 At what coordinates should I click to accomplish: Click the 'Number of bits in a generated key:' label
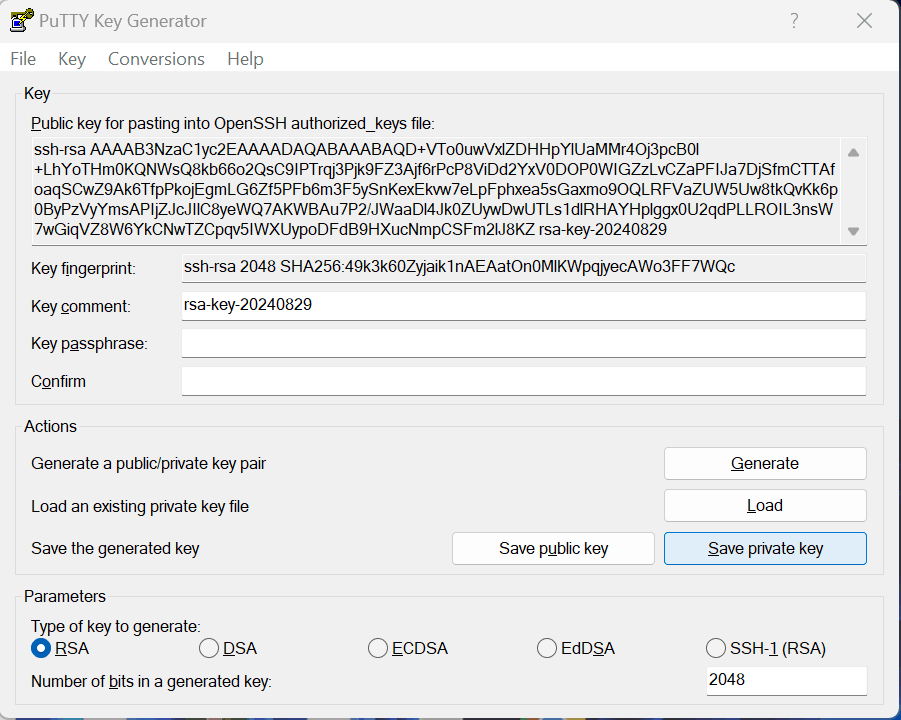coord(151,682)
